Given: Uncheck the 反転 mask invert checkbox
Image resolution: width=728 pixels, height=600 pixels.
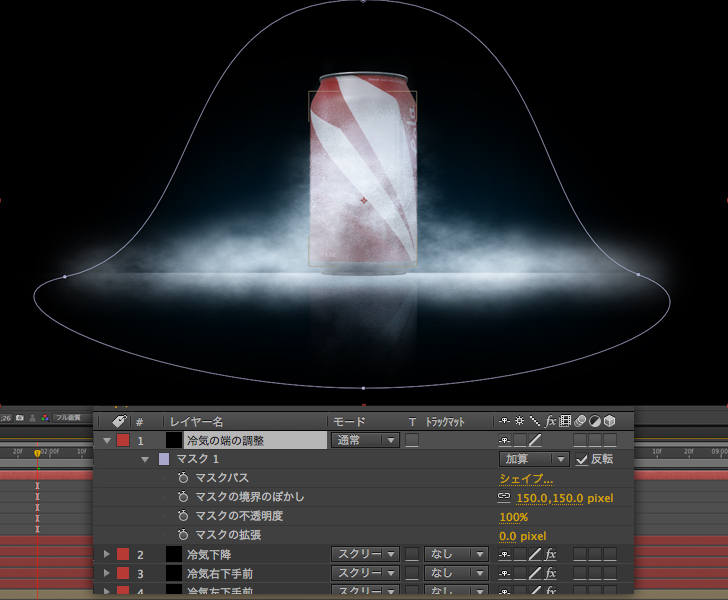Looking at the screenshot, I should pos(582,460).
